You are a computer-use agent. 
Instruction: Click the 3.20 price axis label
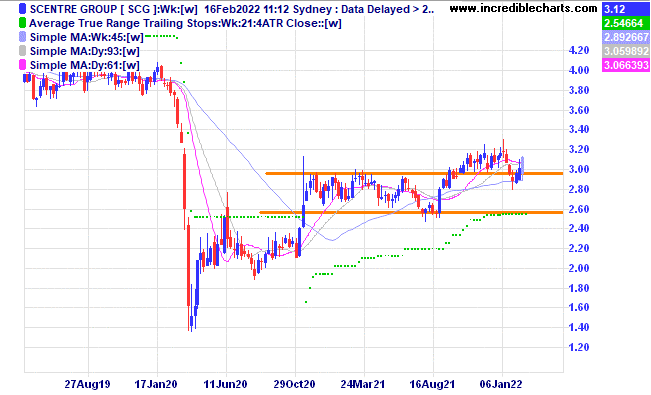pyautogui.click(x=579, y=150)
